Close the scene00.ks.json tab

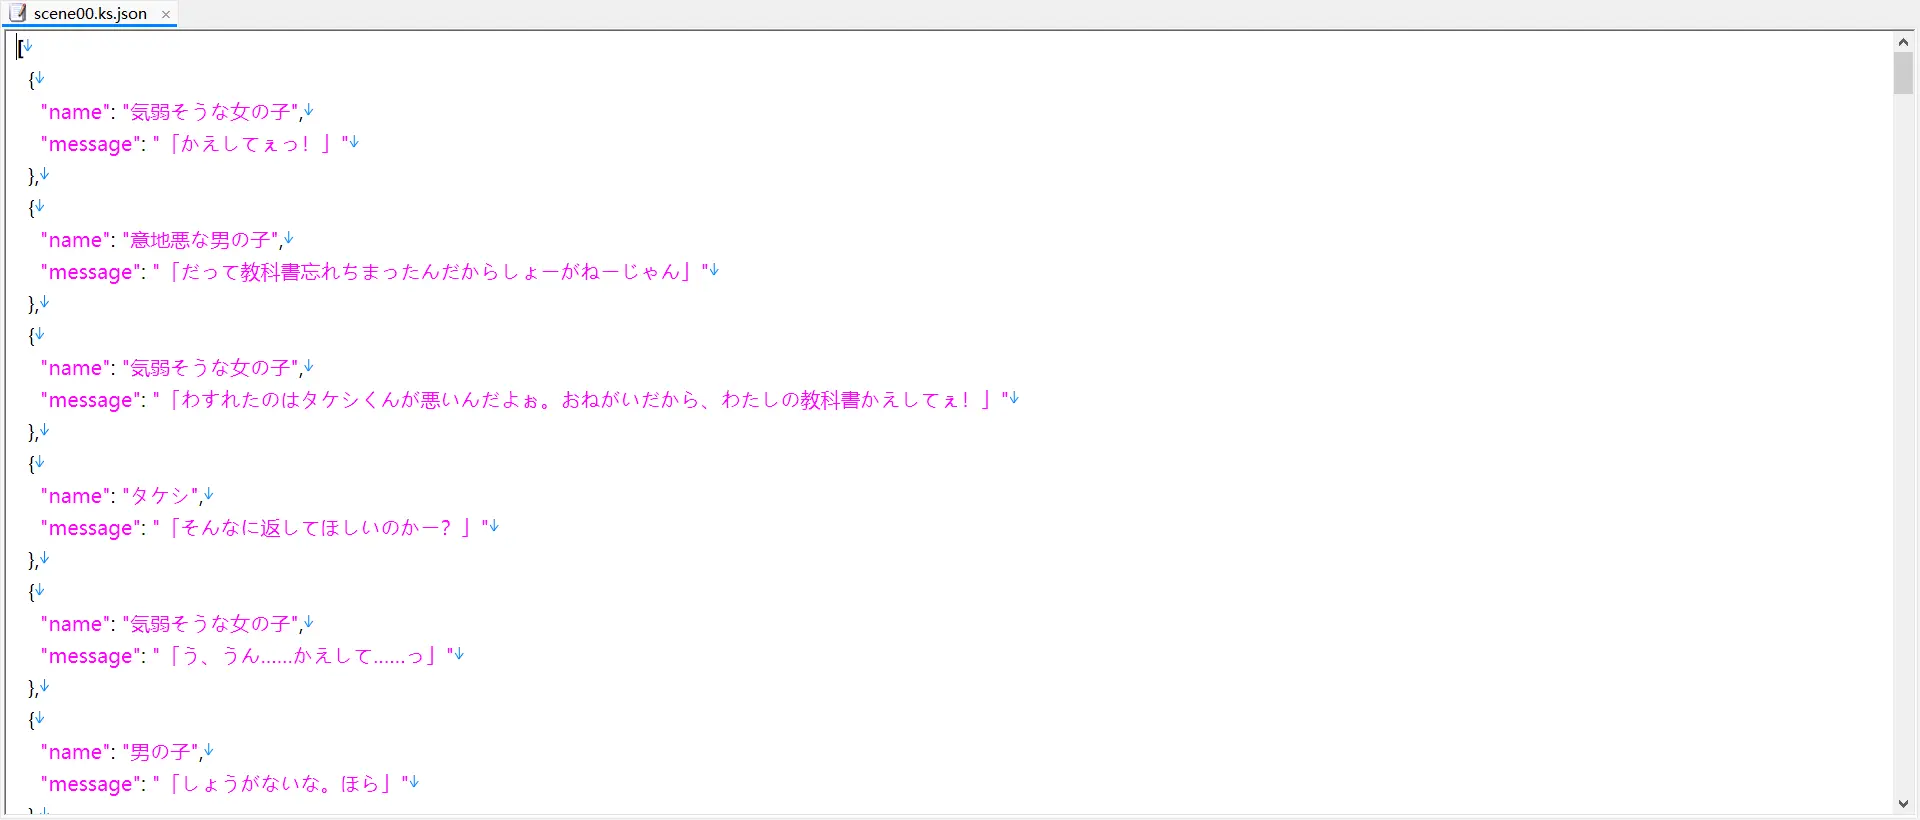[x=166, y=14]
